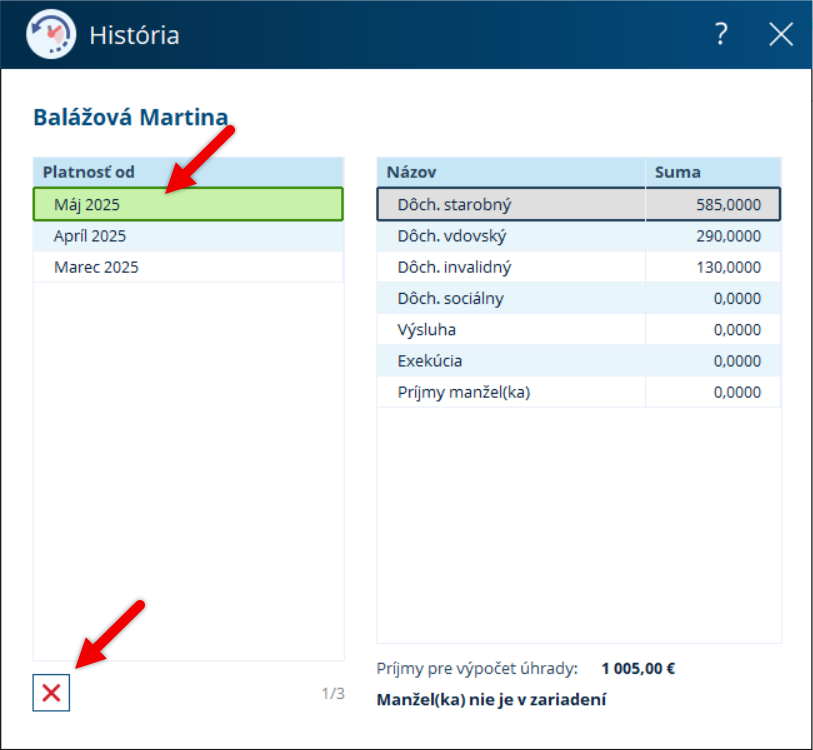The width and height of the screenshot is (813, 750).
Task: Close the História dialog window
Action: coord(781,34)
